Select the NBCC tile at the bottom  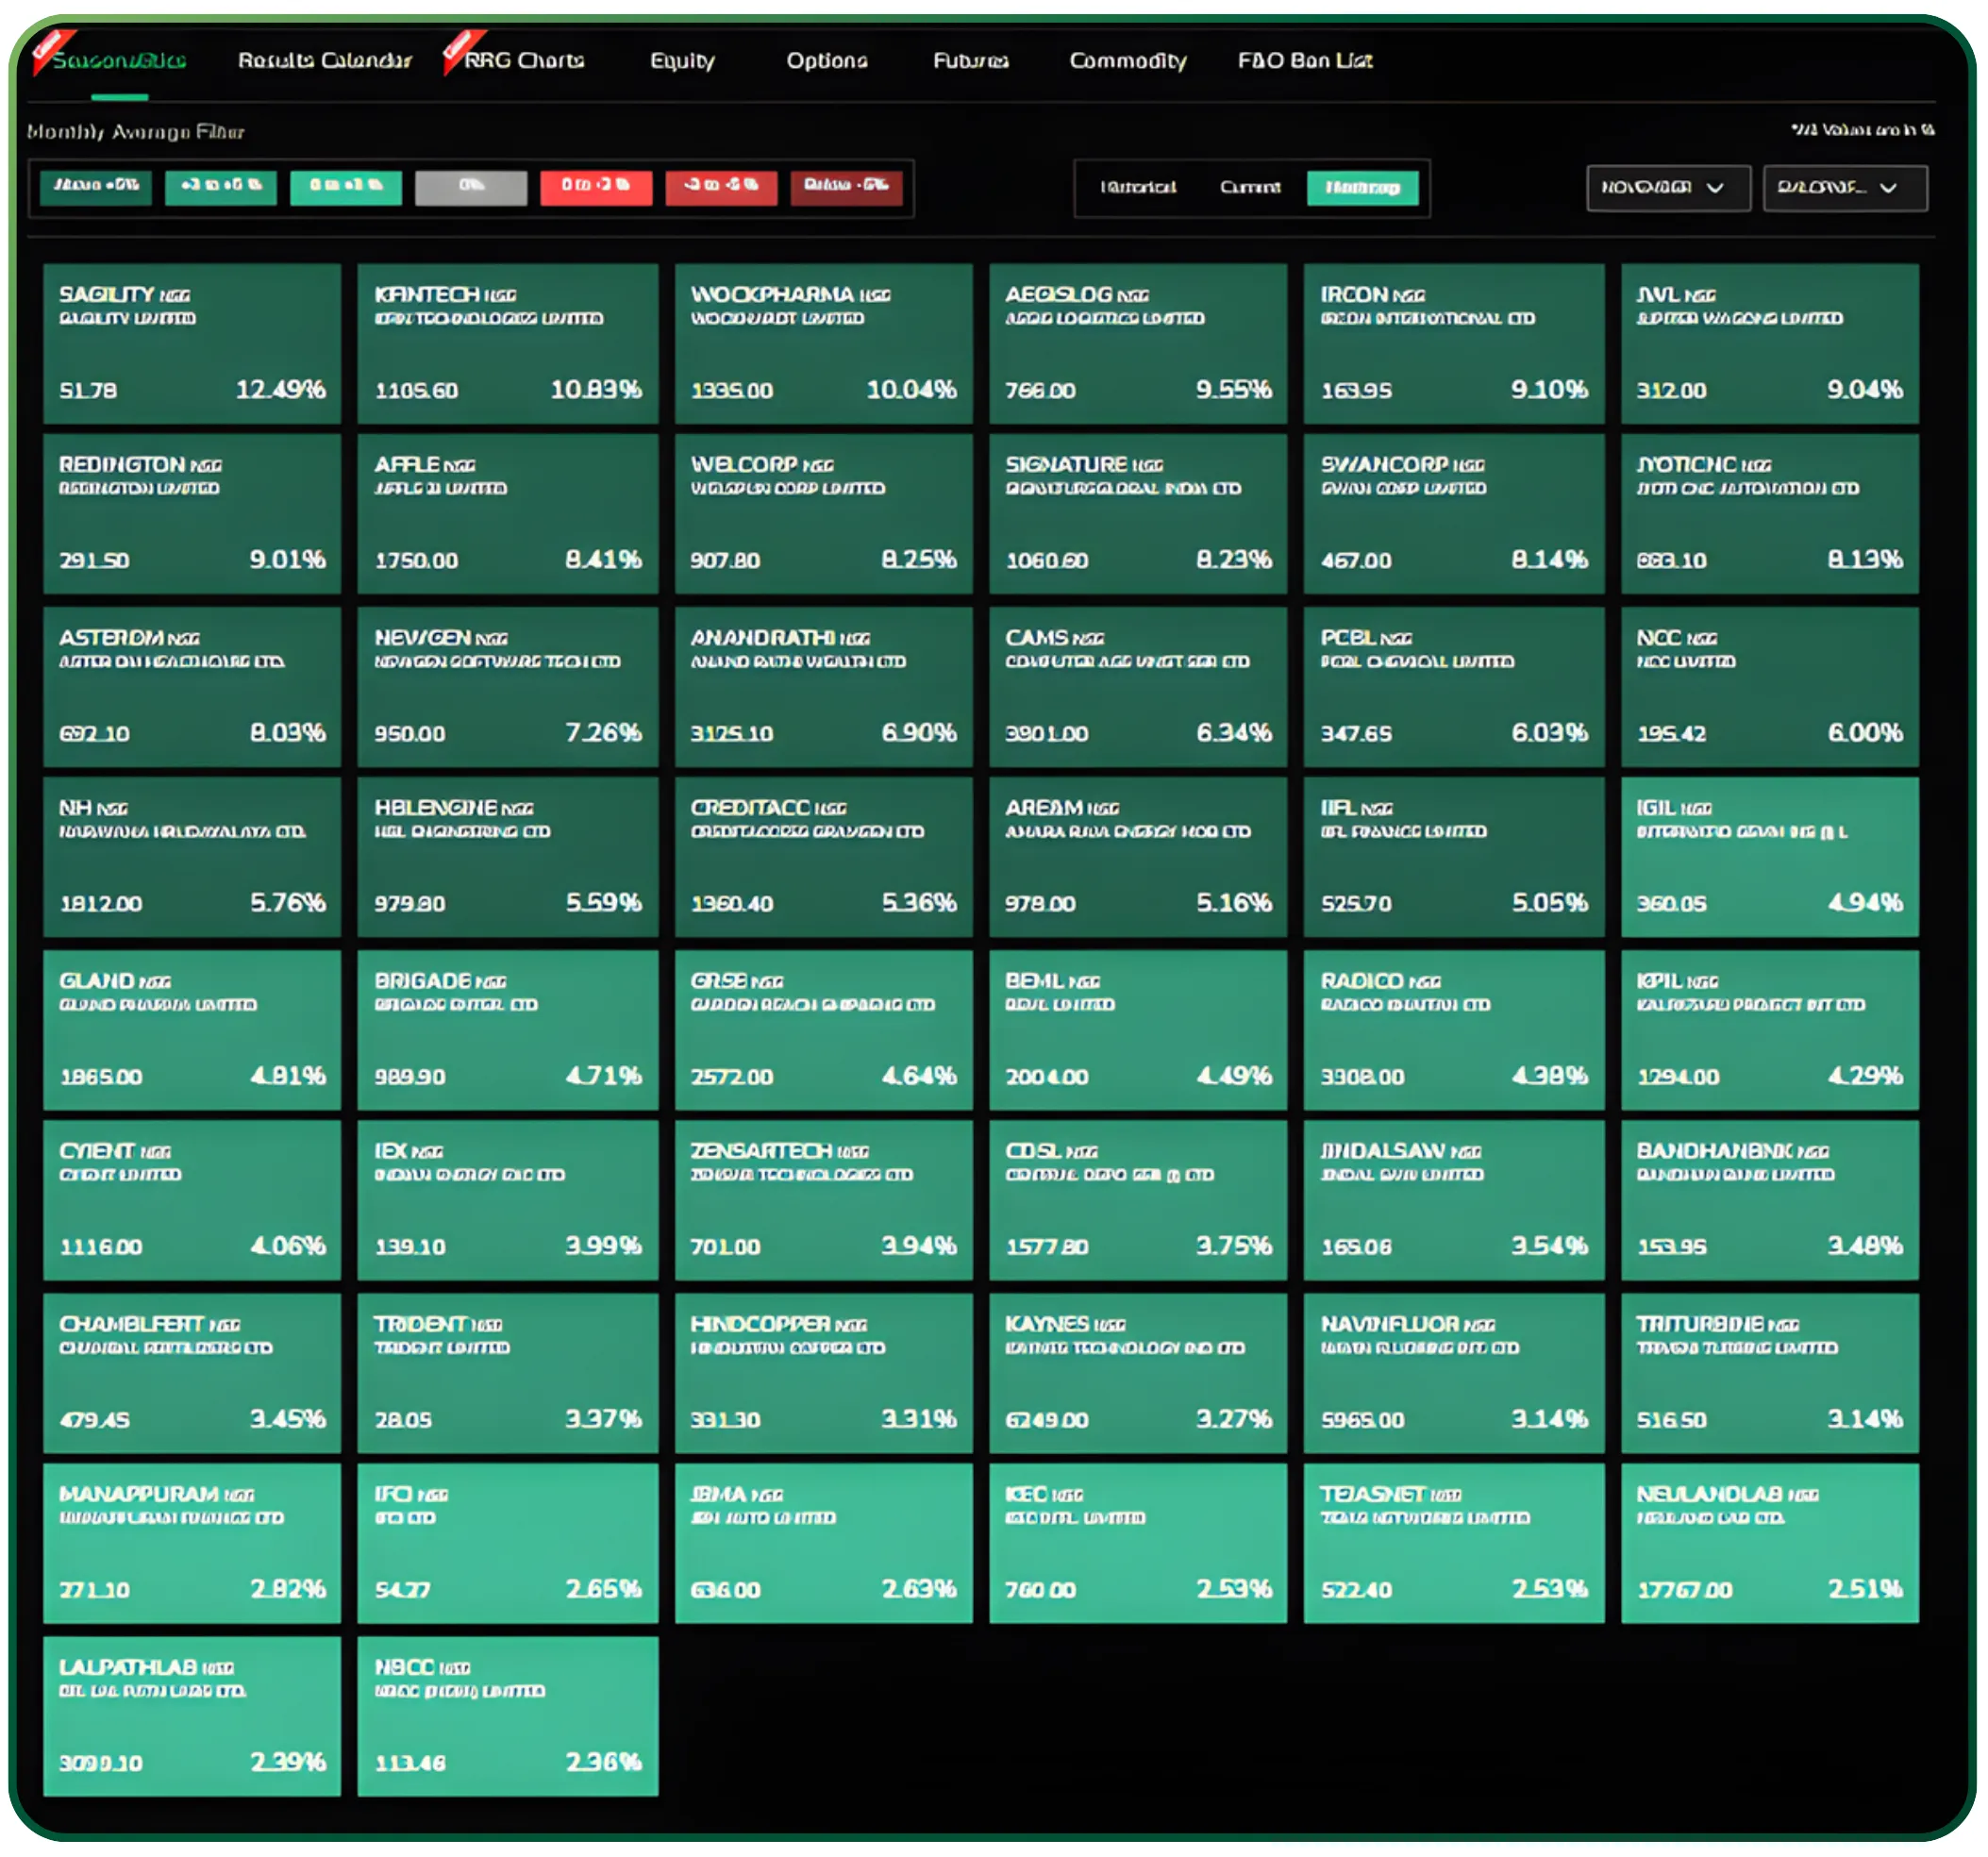508,1716
